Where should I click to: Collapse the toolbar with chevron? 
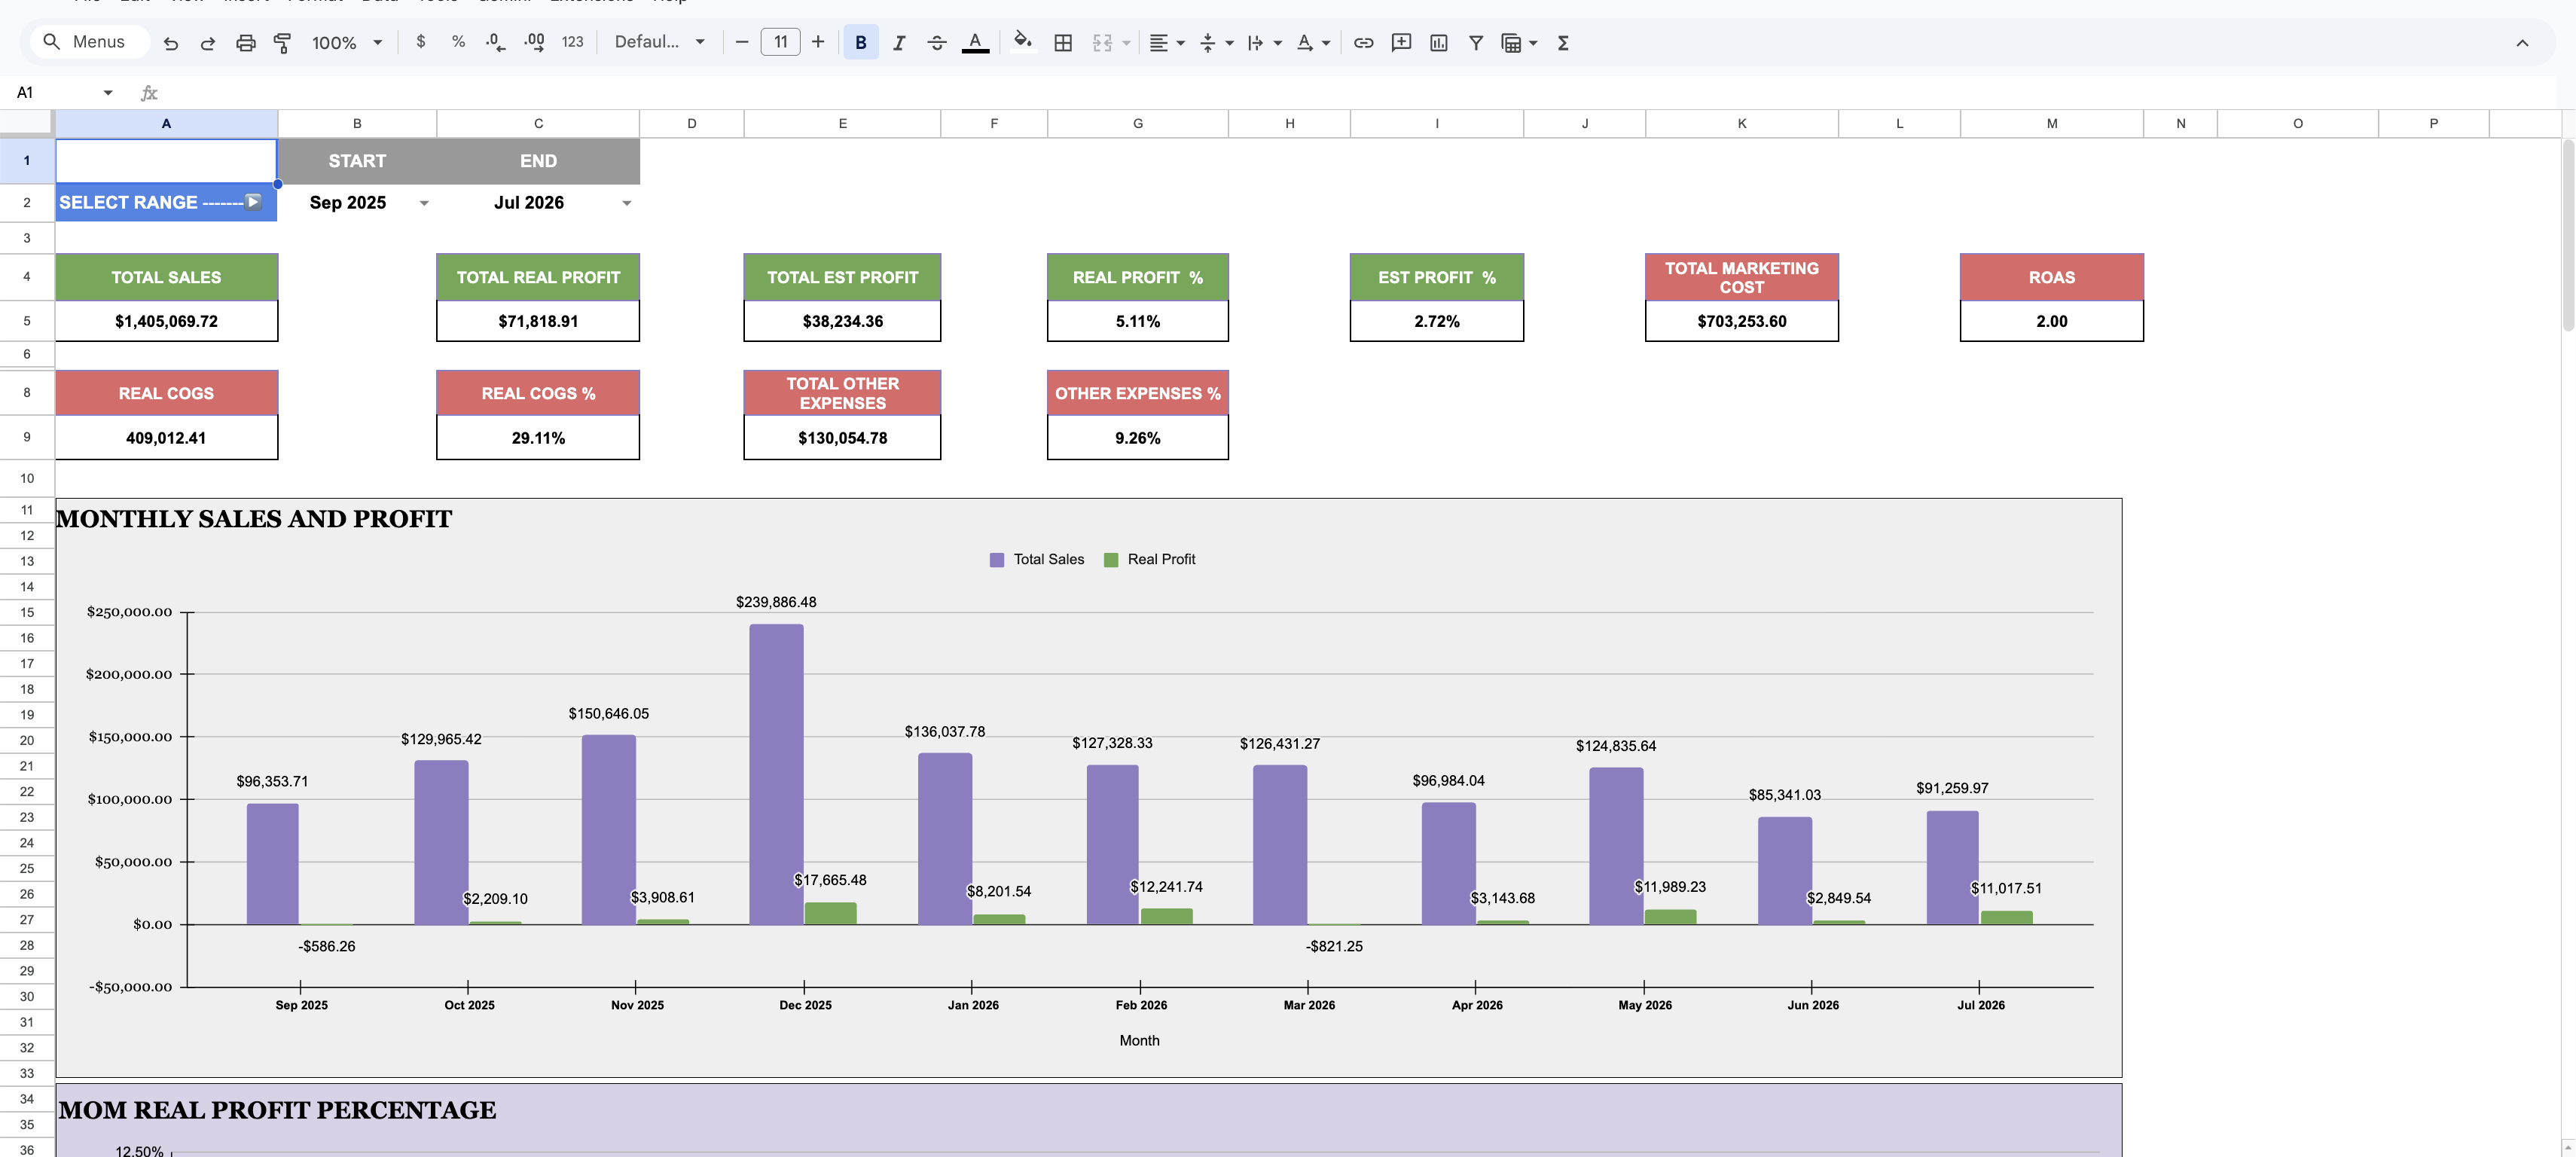2521,42
